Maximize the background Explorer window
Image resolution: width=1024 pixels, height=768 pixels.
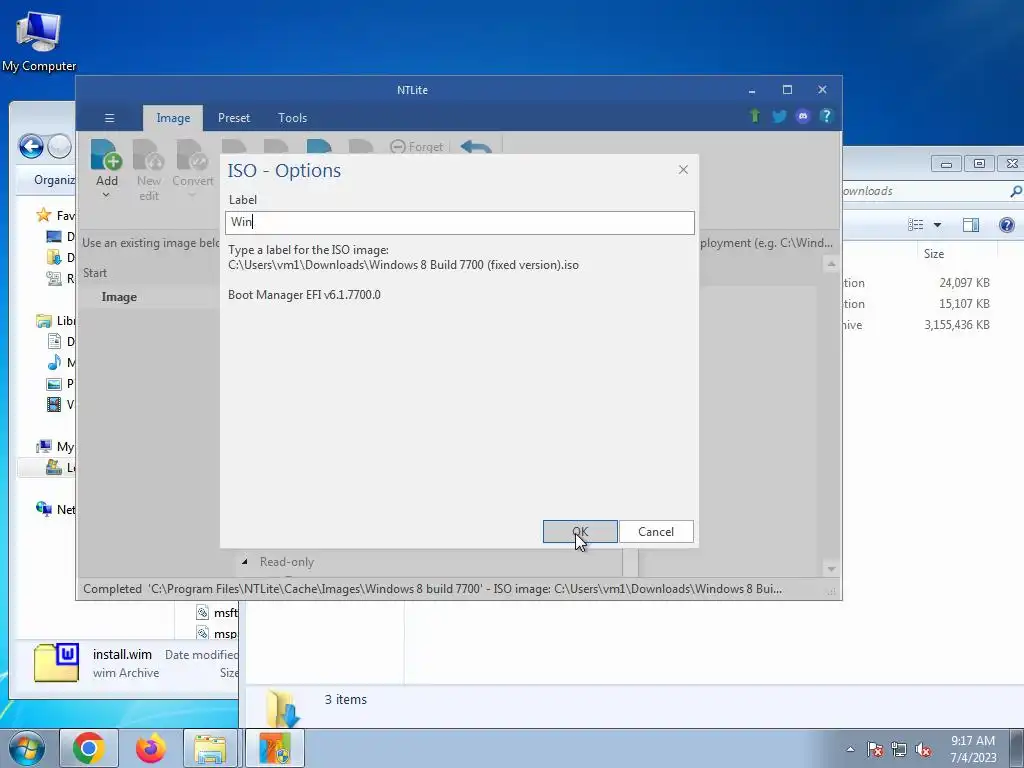pos(979,164)
